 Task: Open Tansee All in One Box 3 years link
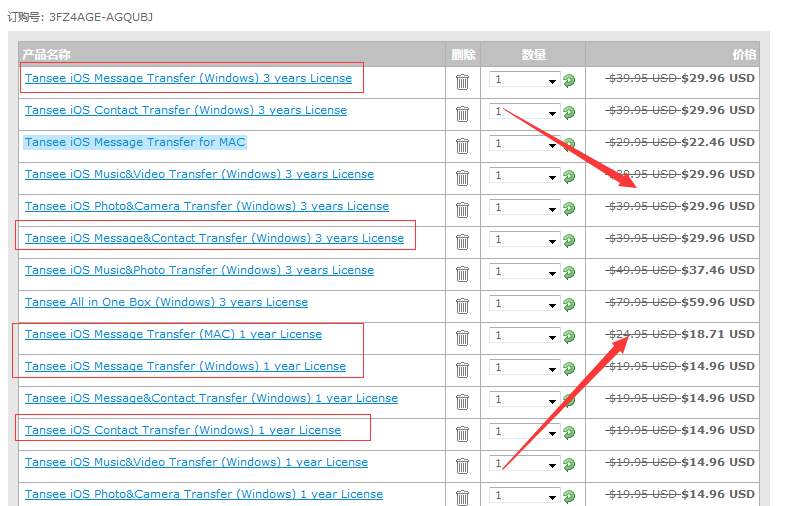(166, 302)
